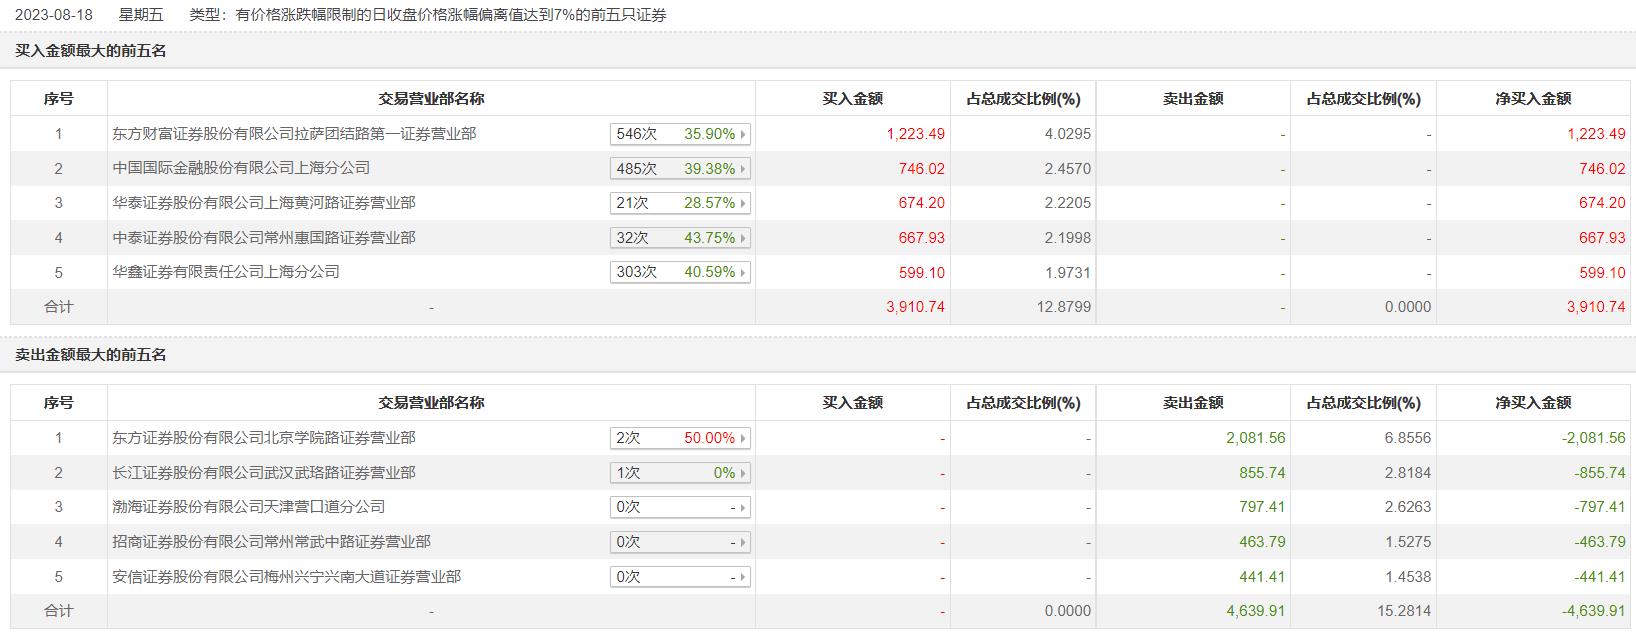Expand the 485次 39.38% dropdown arrow

(x=743, y=169)
